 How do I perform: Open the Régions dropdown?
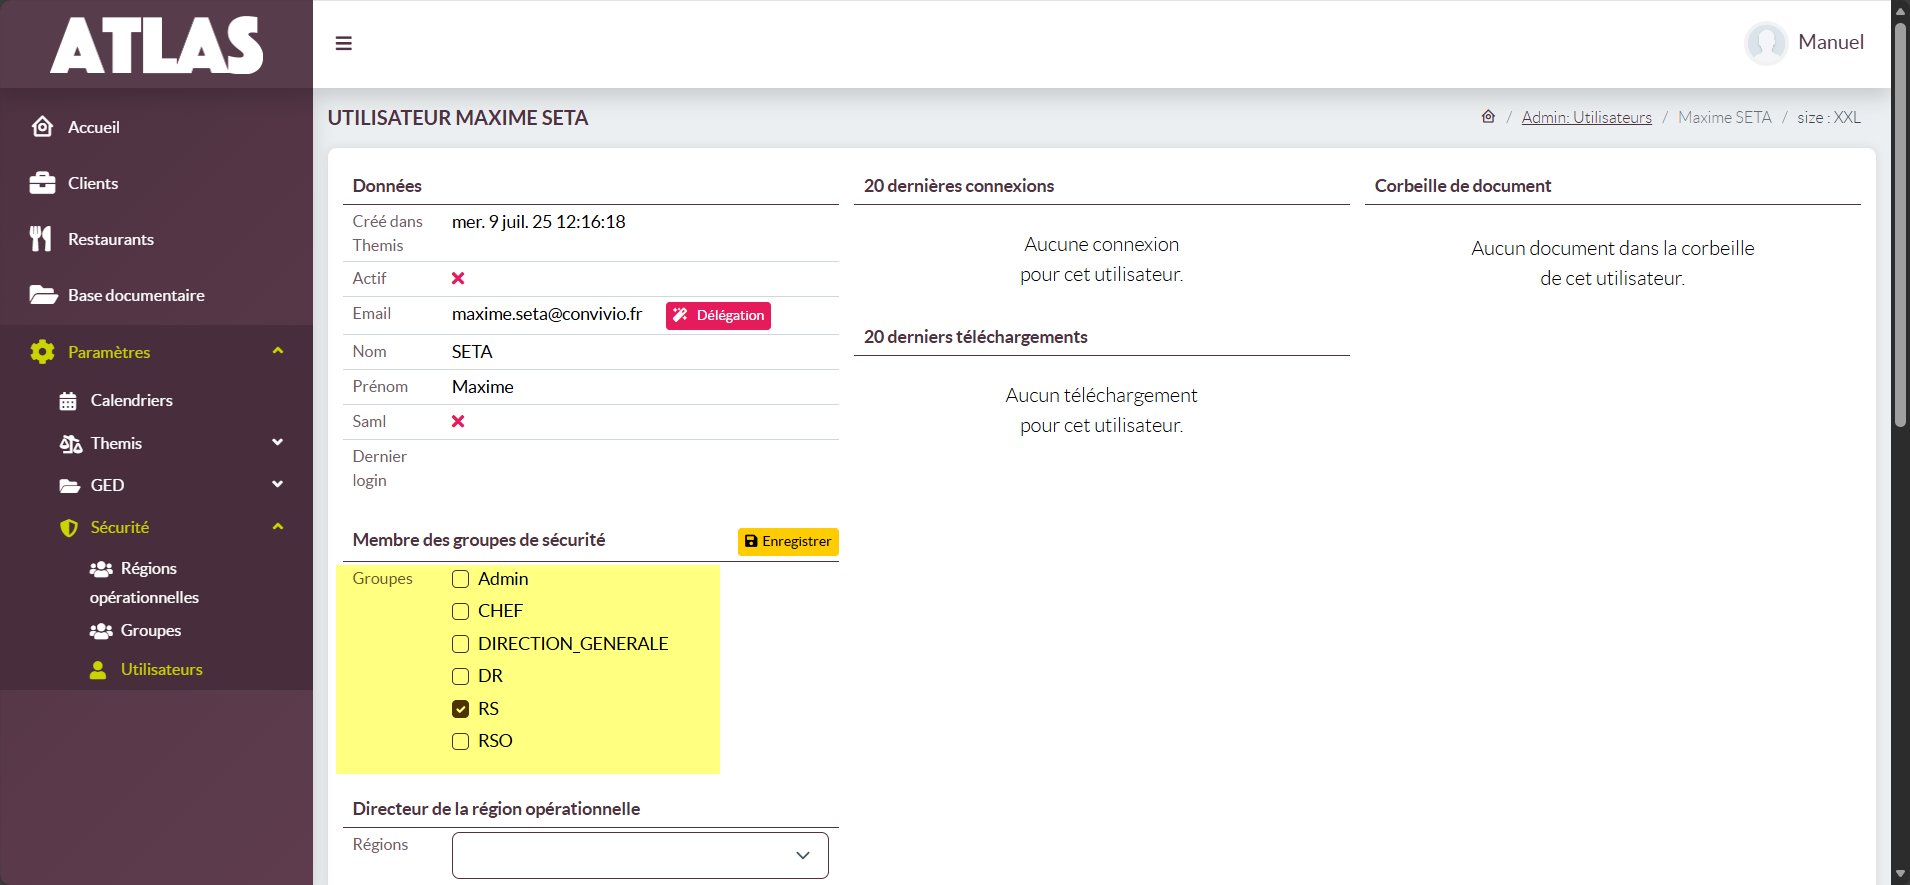(x=640, y=855)
